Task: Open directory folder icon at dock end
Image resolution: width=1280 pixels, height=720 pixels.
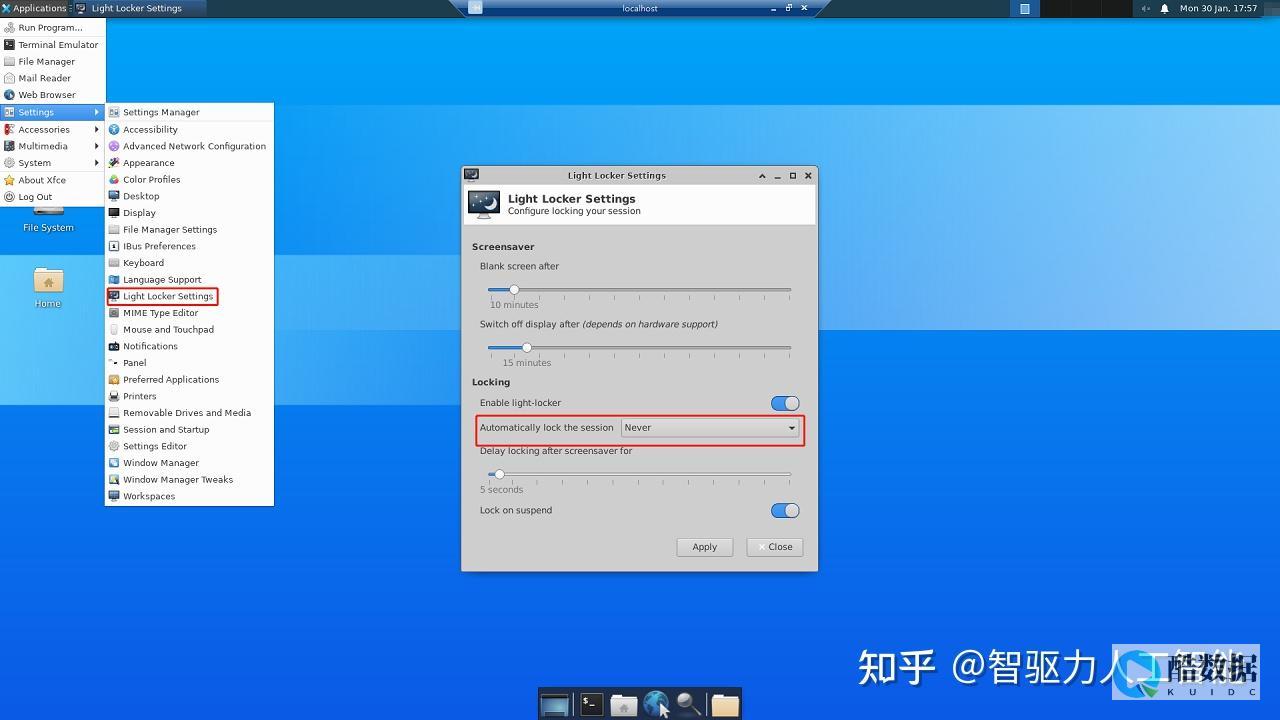Action: point(725,704)
